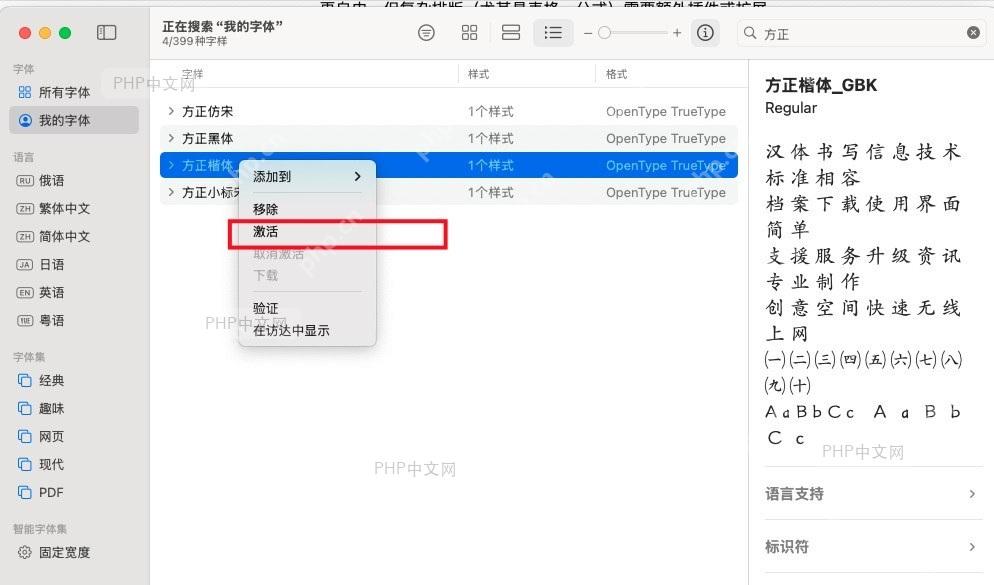Open the 网页 font collection

(x=41, y=436)
